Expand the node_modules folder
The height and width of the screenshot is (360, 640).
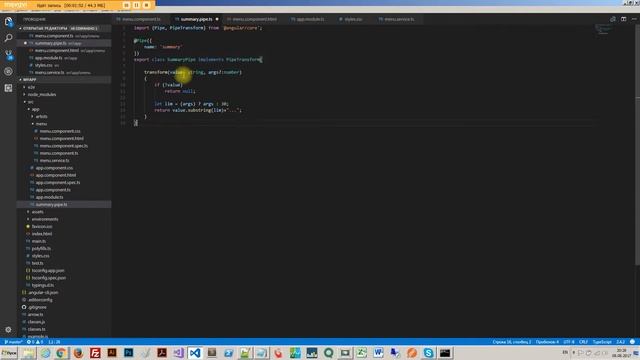pos(42,94)
